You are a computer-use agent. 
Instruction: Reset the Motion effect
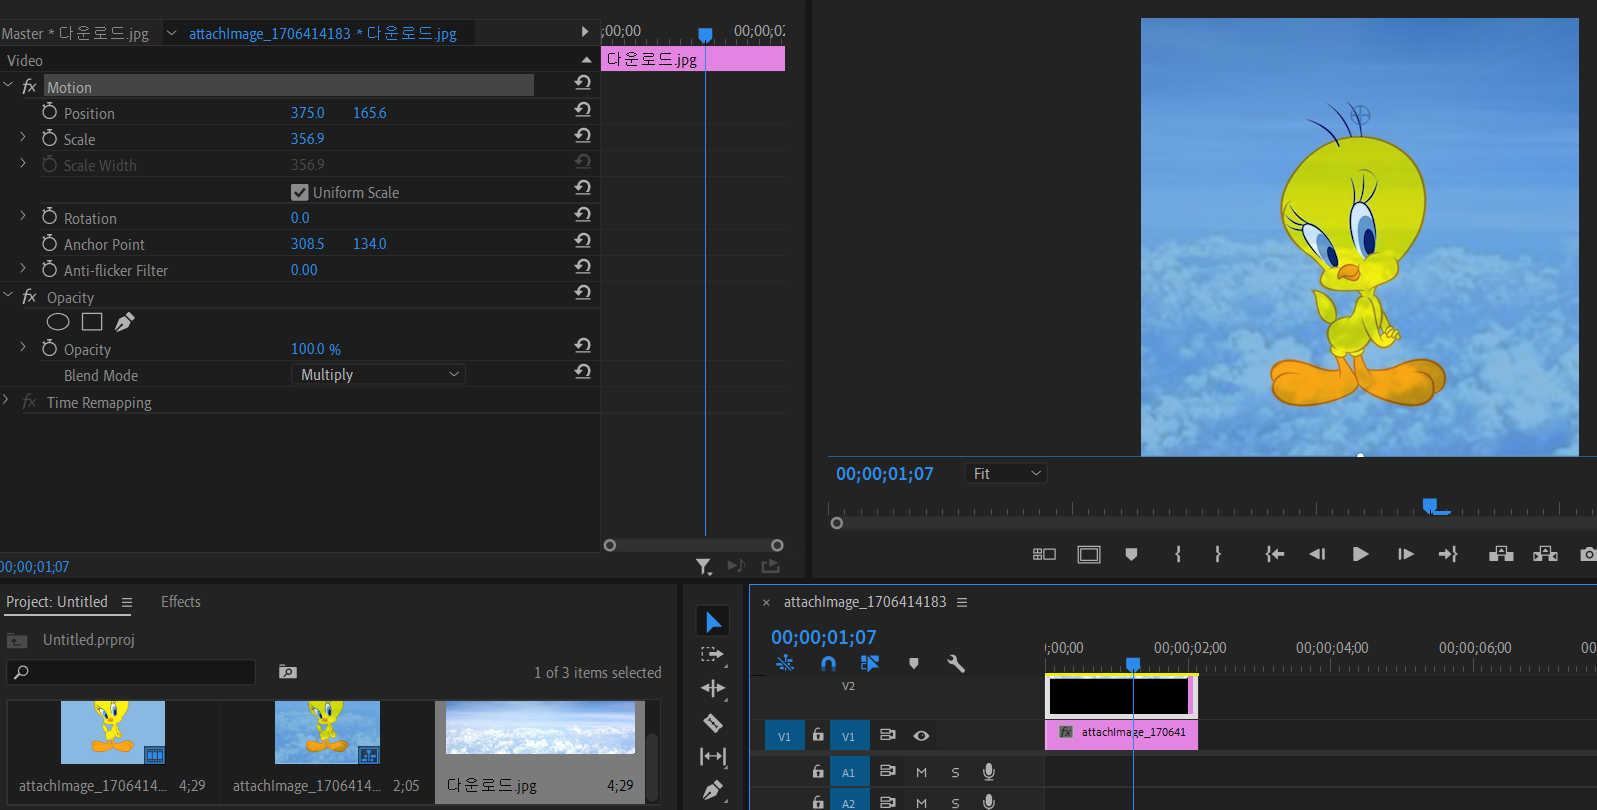point(583,83)
